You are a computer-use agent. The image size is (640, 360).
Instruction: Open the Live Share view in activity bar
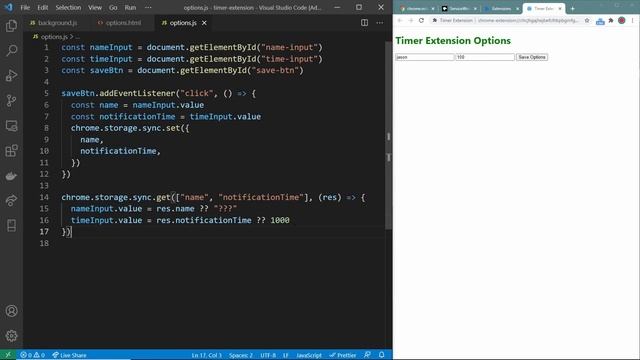(11, 200)
